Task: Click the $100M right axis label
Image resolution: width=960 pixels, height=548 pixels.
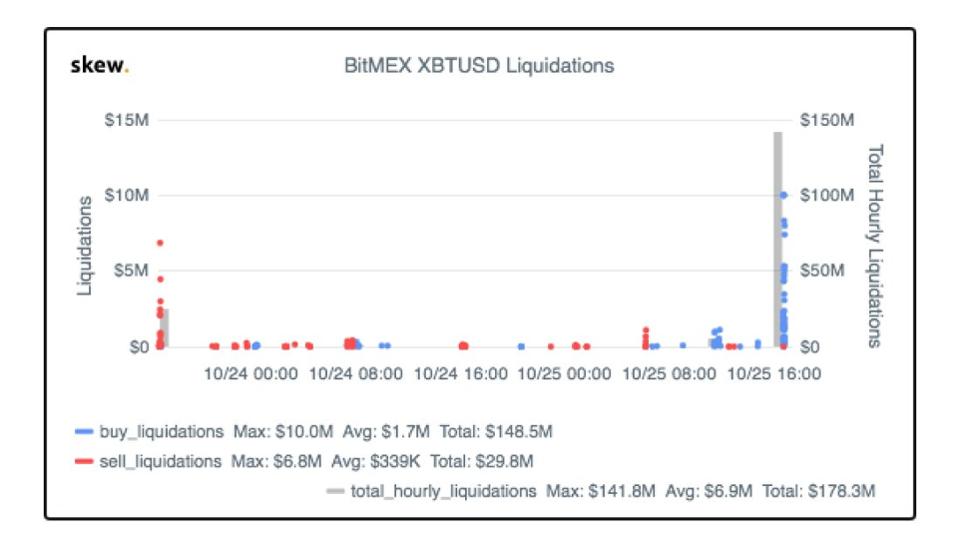Action: click(827, 195)
